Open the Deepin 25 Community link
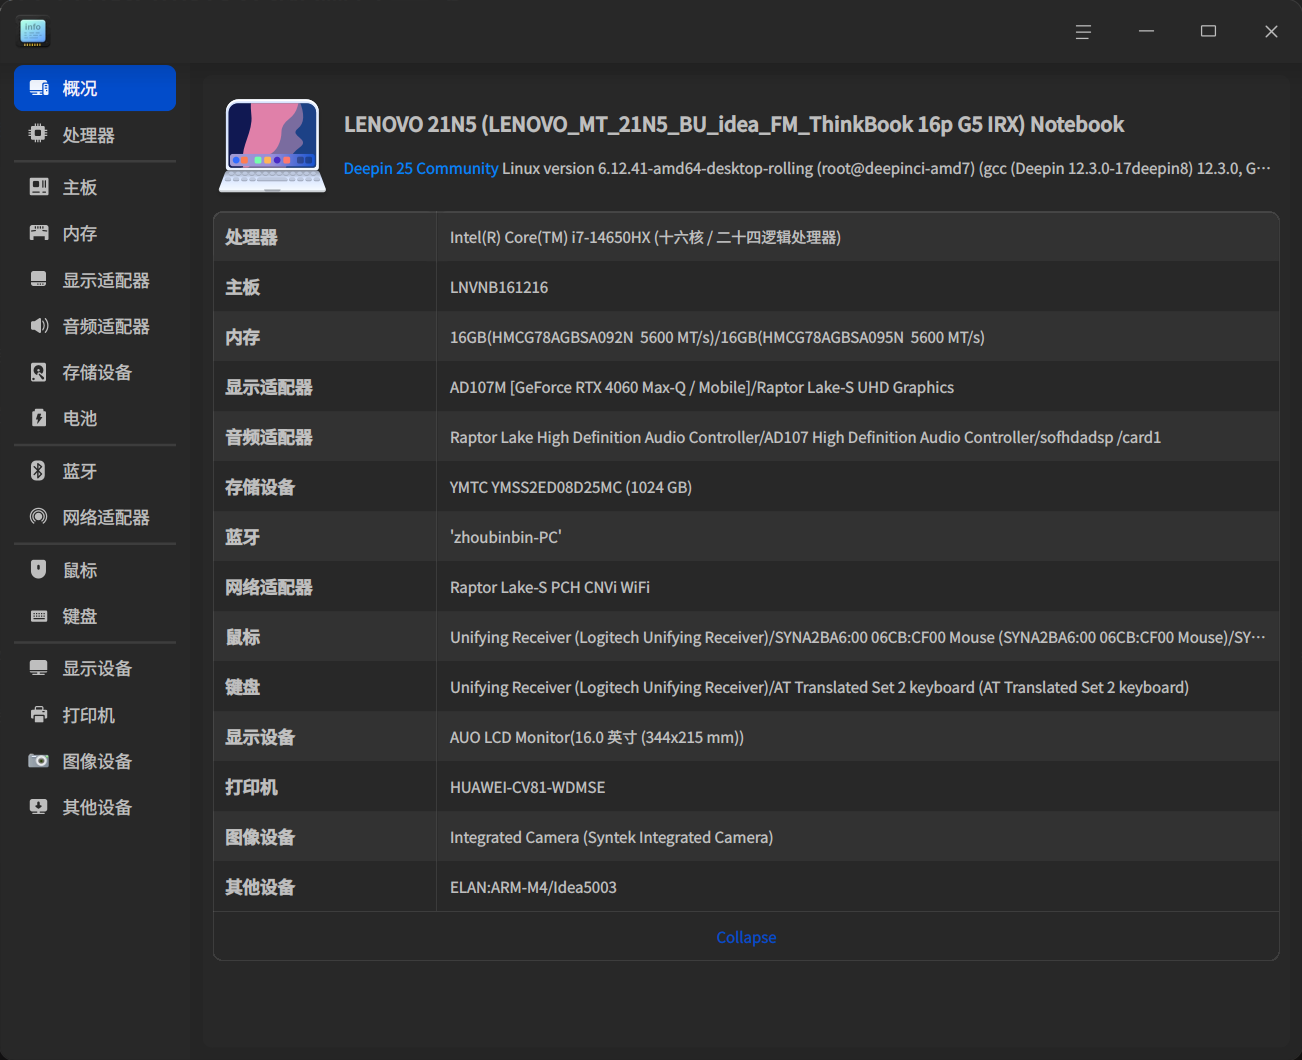The image size is (1302, 1060). click(x=421, y=168)
